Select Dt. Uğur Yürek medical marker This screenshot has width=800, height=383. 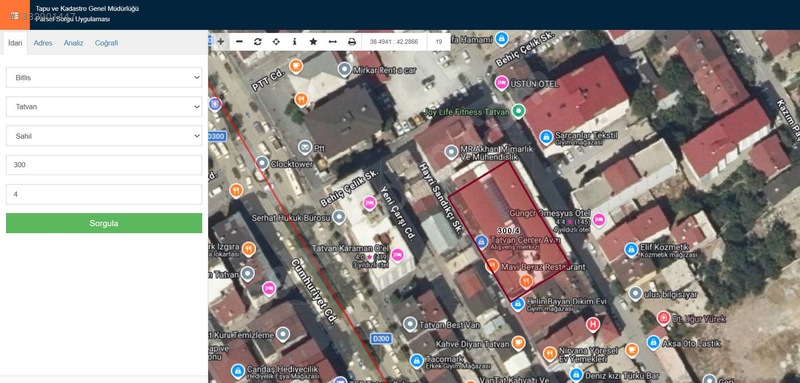(663, 318)
